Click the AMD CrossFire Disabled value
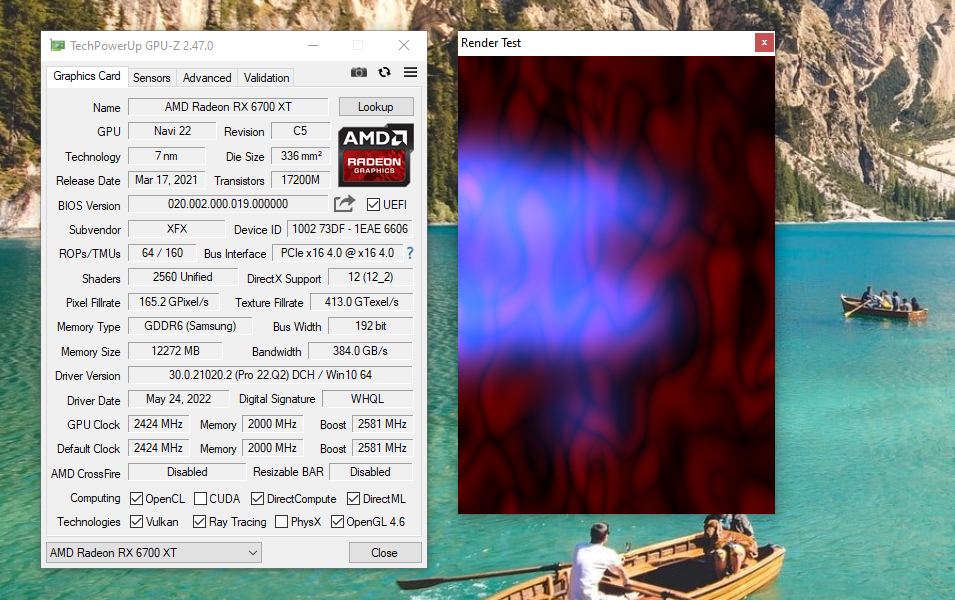This screenshot has width=955, height=600. (x=187, y=471)
